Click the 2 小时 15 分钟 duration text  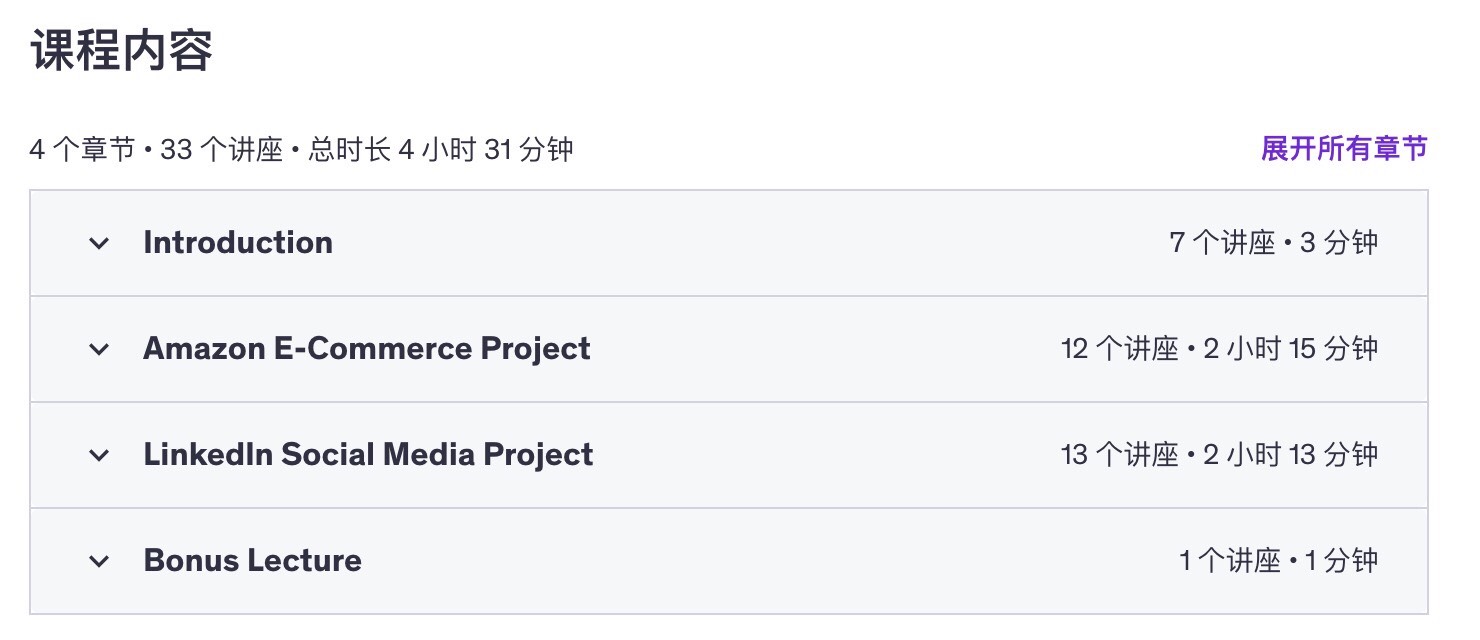(x=1290, y=349)
